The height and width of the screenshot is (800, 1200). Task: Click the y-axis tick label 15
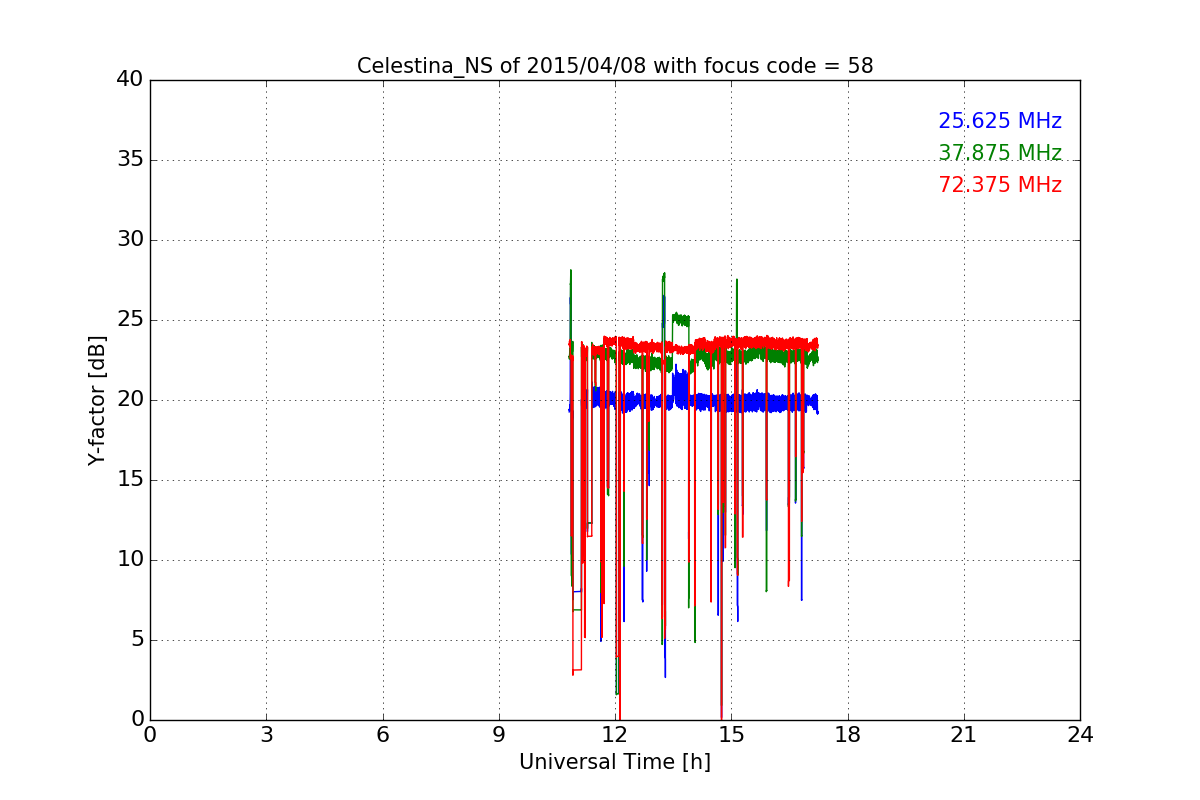(x=130, y=480)
